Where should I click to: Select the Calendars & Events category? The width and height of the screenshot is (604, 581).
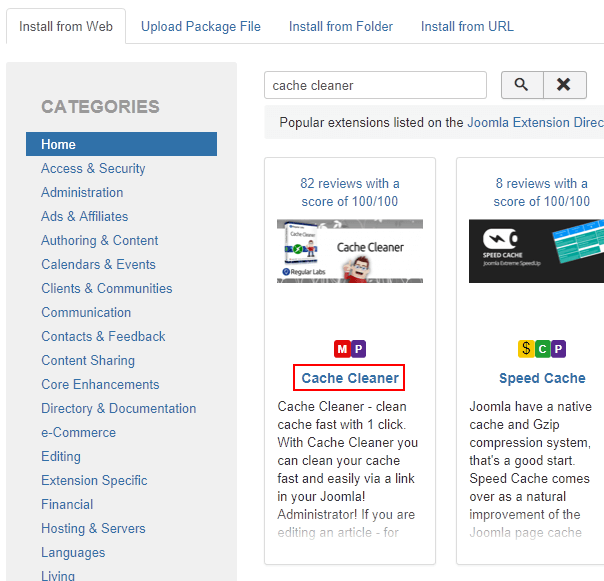coord(98,264)
